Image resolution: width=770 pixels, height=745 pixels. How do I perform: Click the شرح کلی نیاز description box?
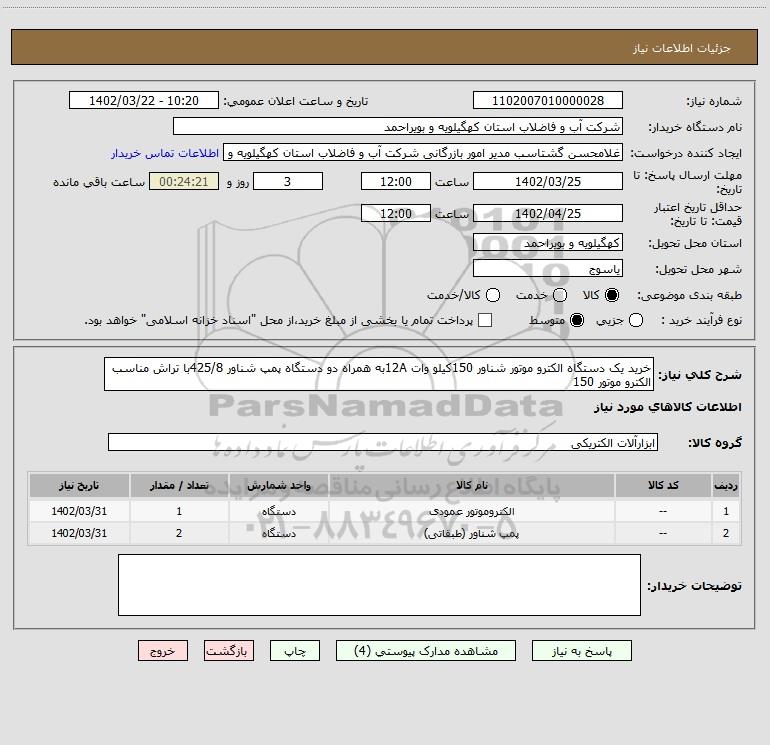[379, 374]
